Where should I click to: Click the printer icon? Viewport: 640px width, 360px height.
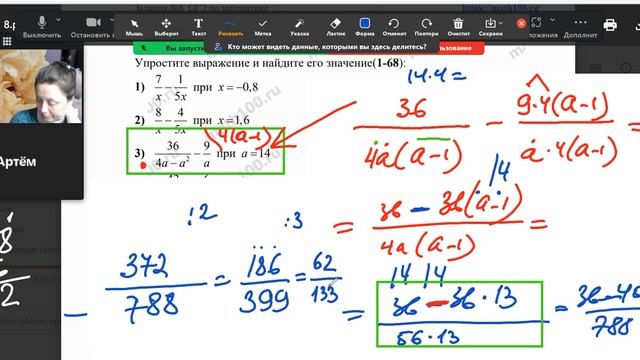[610, 25]
